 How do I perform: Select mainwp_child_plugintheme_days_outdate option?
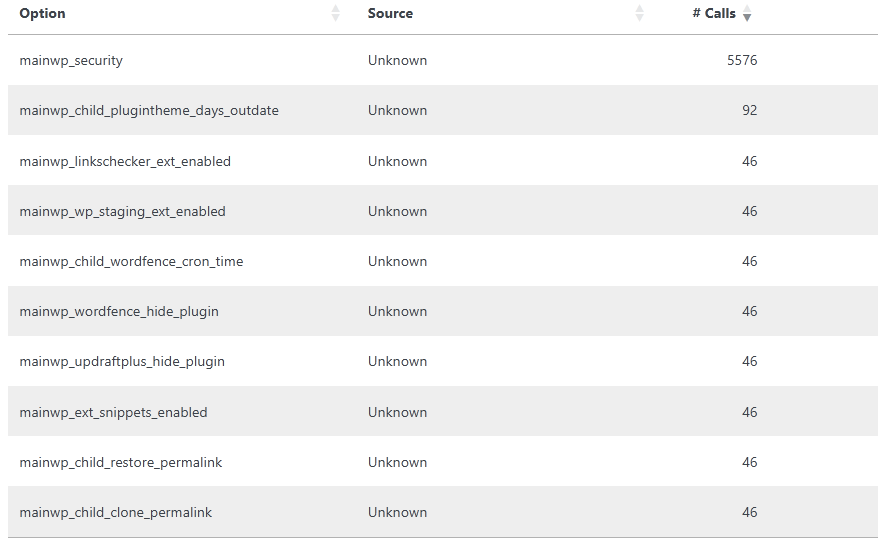pyautogui.click(x=149, y=110)
